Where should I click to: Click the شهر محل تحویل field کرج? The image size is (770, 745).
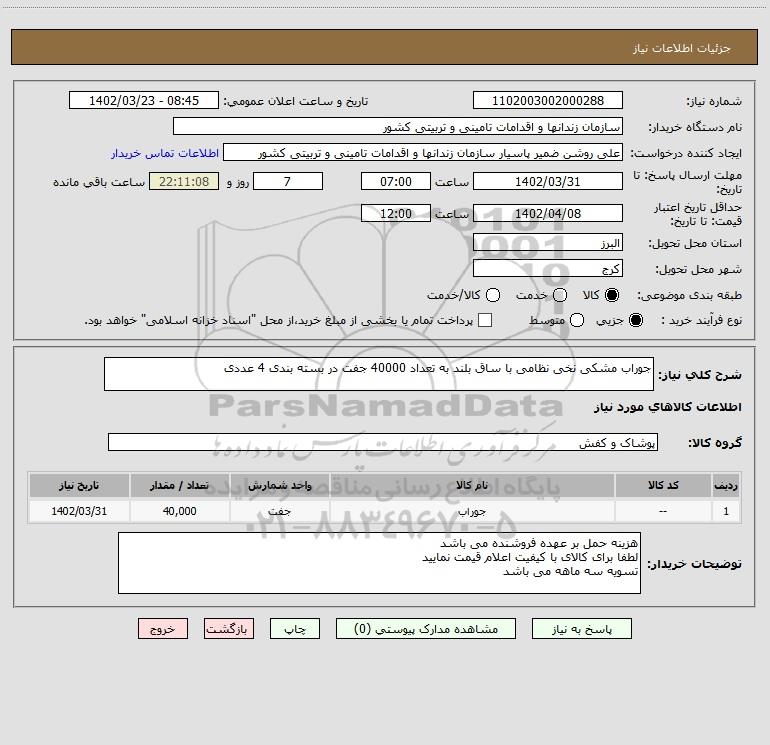pyautogui.click(x=548, y=269)
